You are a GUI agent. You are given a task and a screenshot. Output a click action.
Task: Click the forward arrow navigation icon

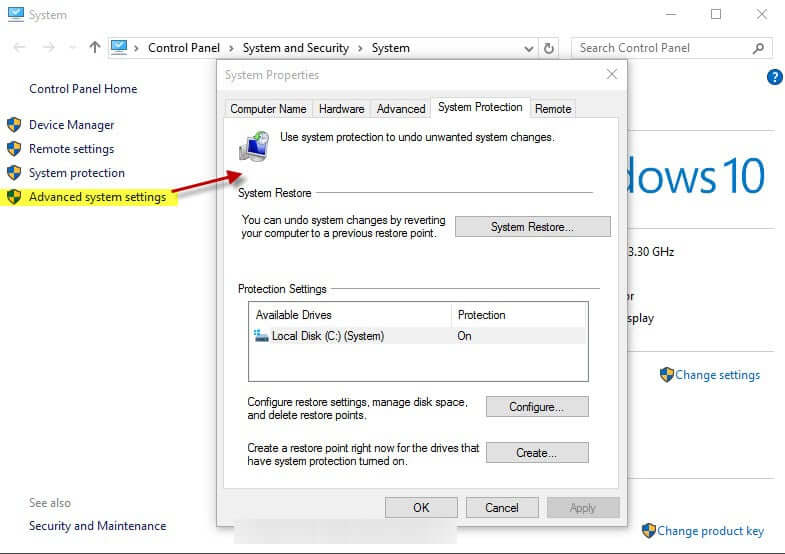(49, 48)
